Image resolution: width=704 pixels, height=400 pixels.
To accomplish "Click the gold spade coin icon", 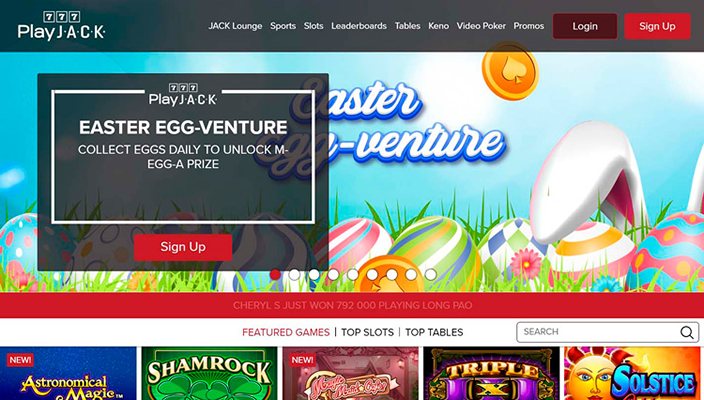I will click(510, 71).
